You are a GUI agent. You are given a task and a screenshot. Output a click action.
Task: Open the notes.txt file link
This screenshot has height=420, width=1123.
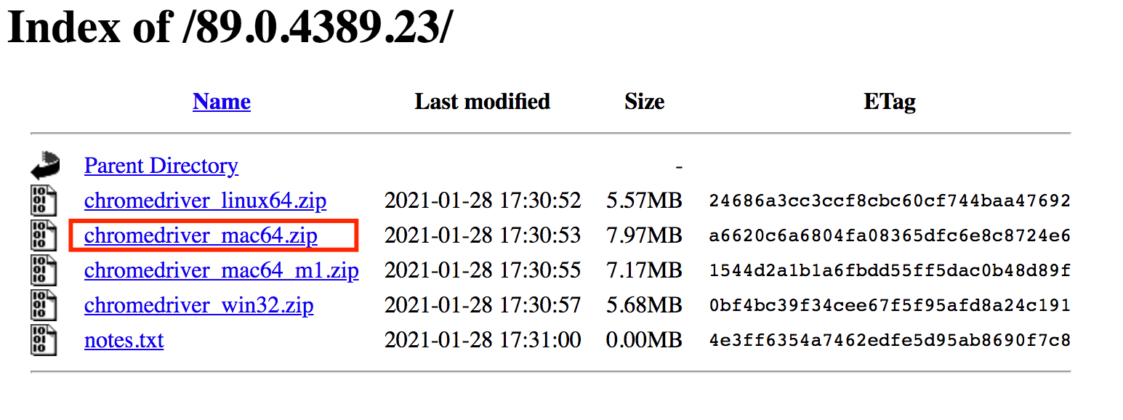[x=124, y=340]
